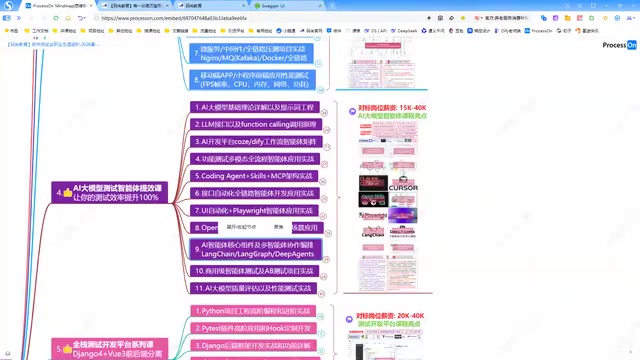Select the main purple AI topic node 4
The height and width of the screenshot is (360, 640).
pyautogui.click(x=110, y=192)
